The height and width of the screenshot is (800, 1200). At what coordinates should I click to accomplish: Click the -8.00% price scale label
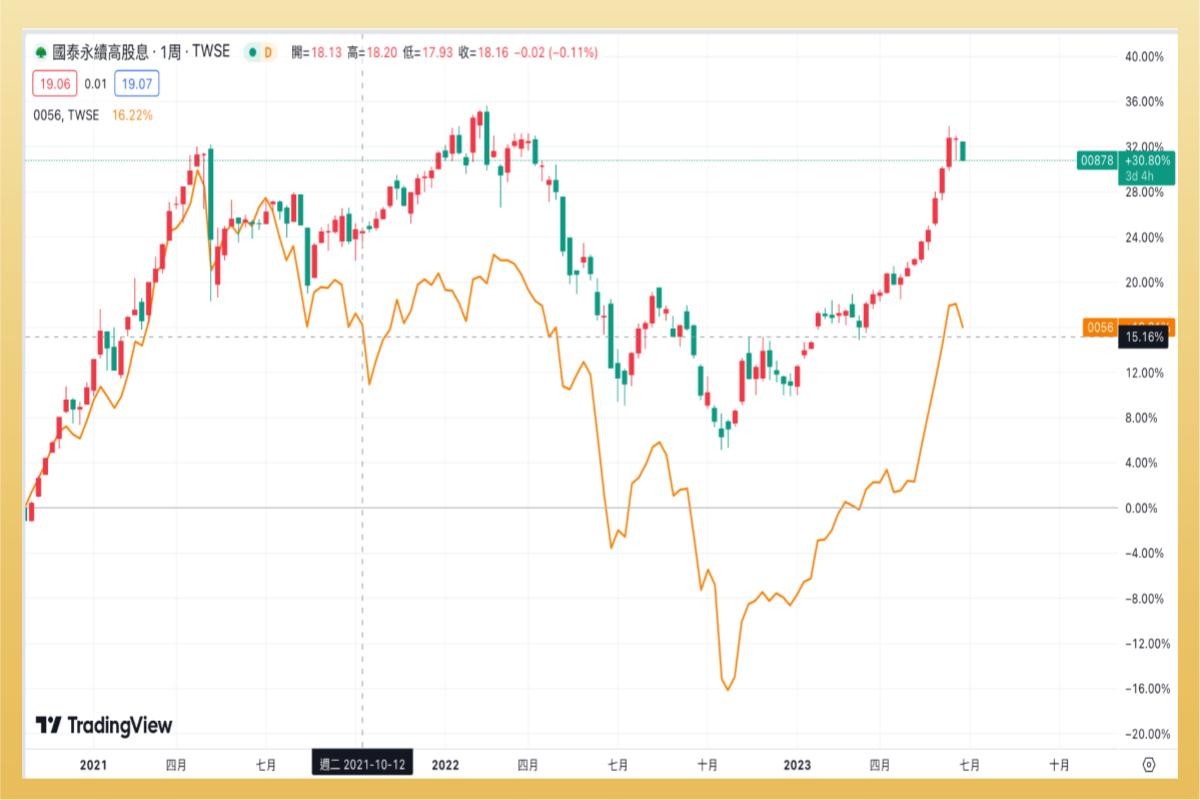pos(1145,599)
